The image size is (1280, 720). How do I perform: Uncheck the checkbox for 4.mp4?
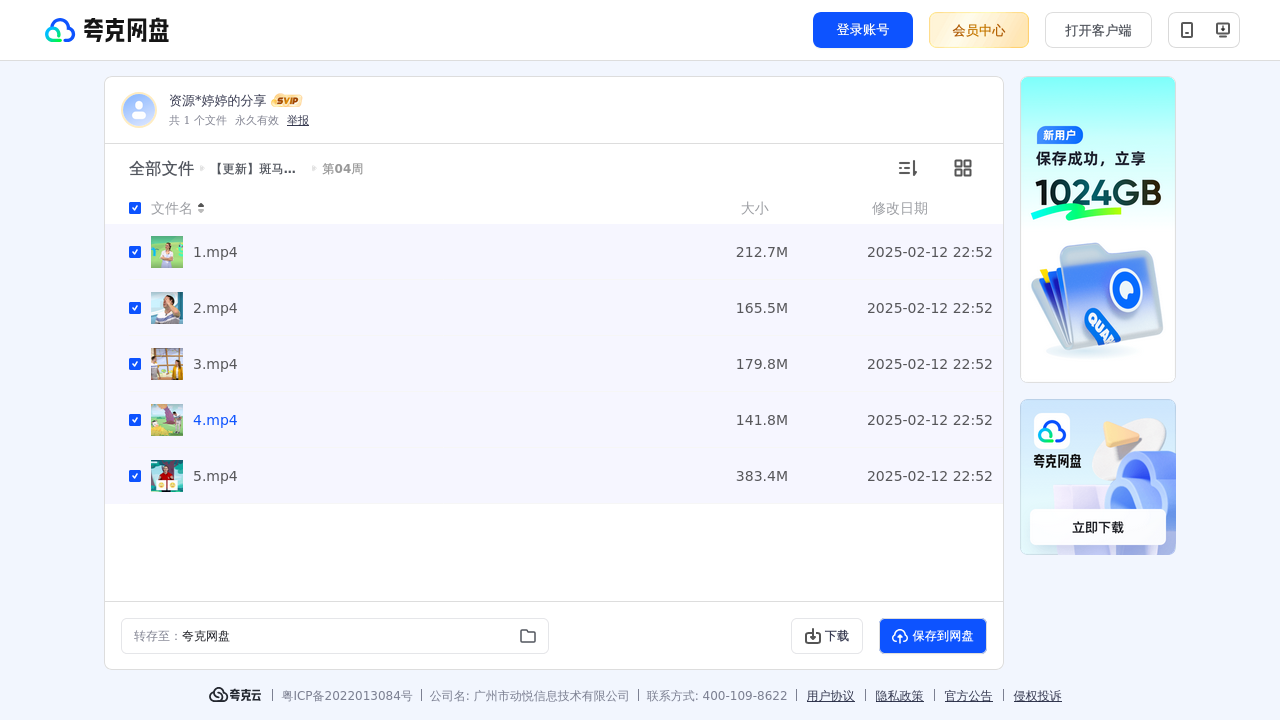(135, 420)
